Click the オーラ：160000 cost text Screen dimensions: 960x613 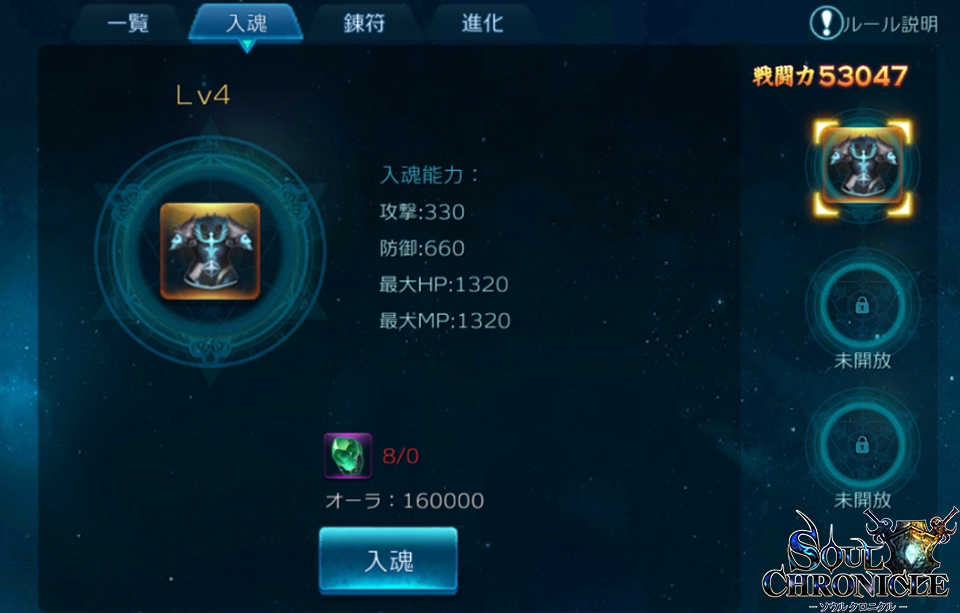pos(404,500)
